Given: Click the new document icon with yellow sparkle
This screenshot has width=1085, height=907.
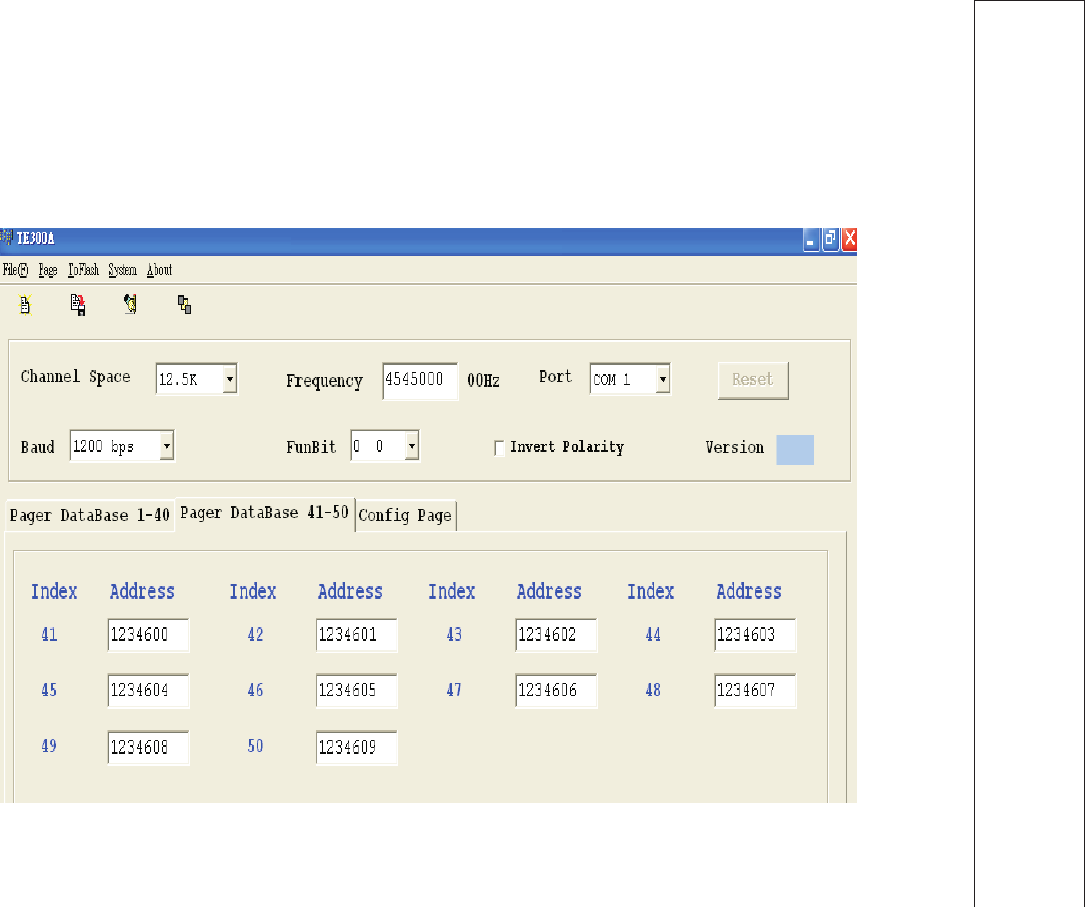Looking at the screenshot, I should pyautogui.click(x=26, y=305).
